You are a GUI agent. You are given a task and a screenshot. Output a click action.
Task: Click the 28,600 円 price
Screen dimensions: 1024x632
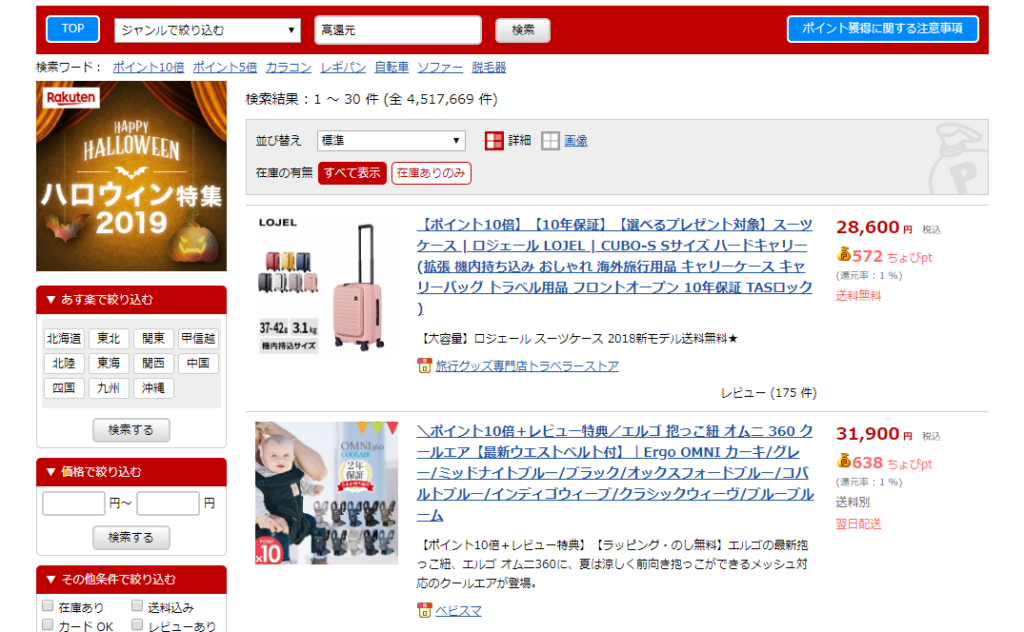tap(874, 227)
